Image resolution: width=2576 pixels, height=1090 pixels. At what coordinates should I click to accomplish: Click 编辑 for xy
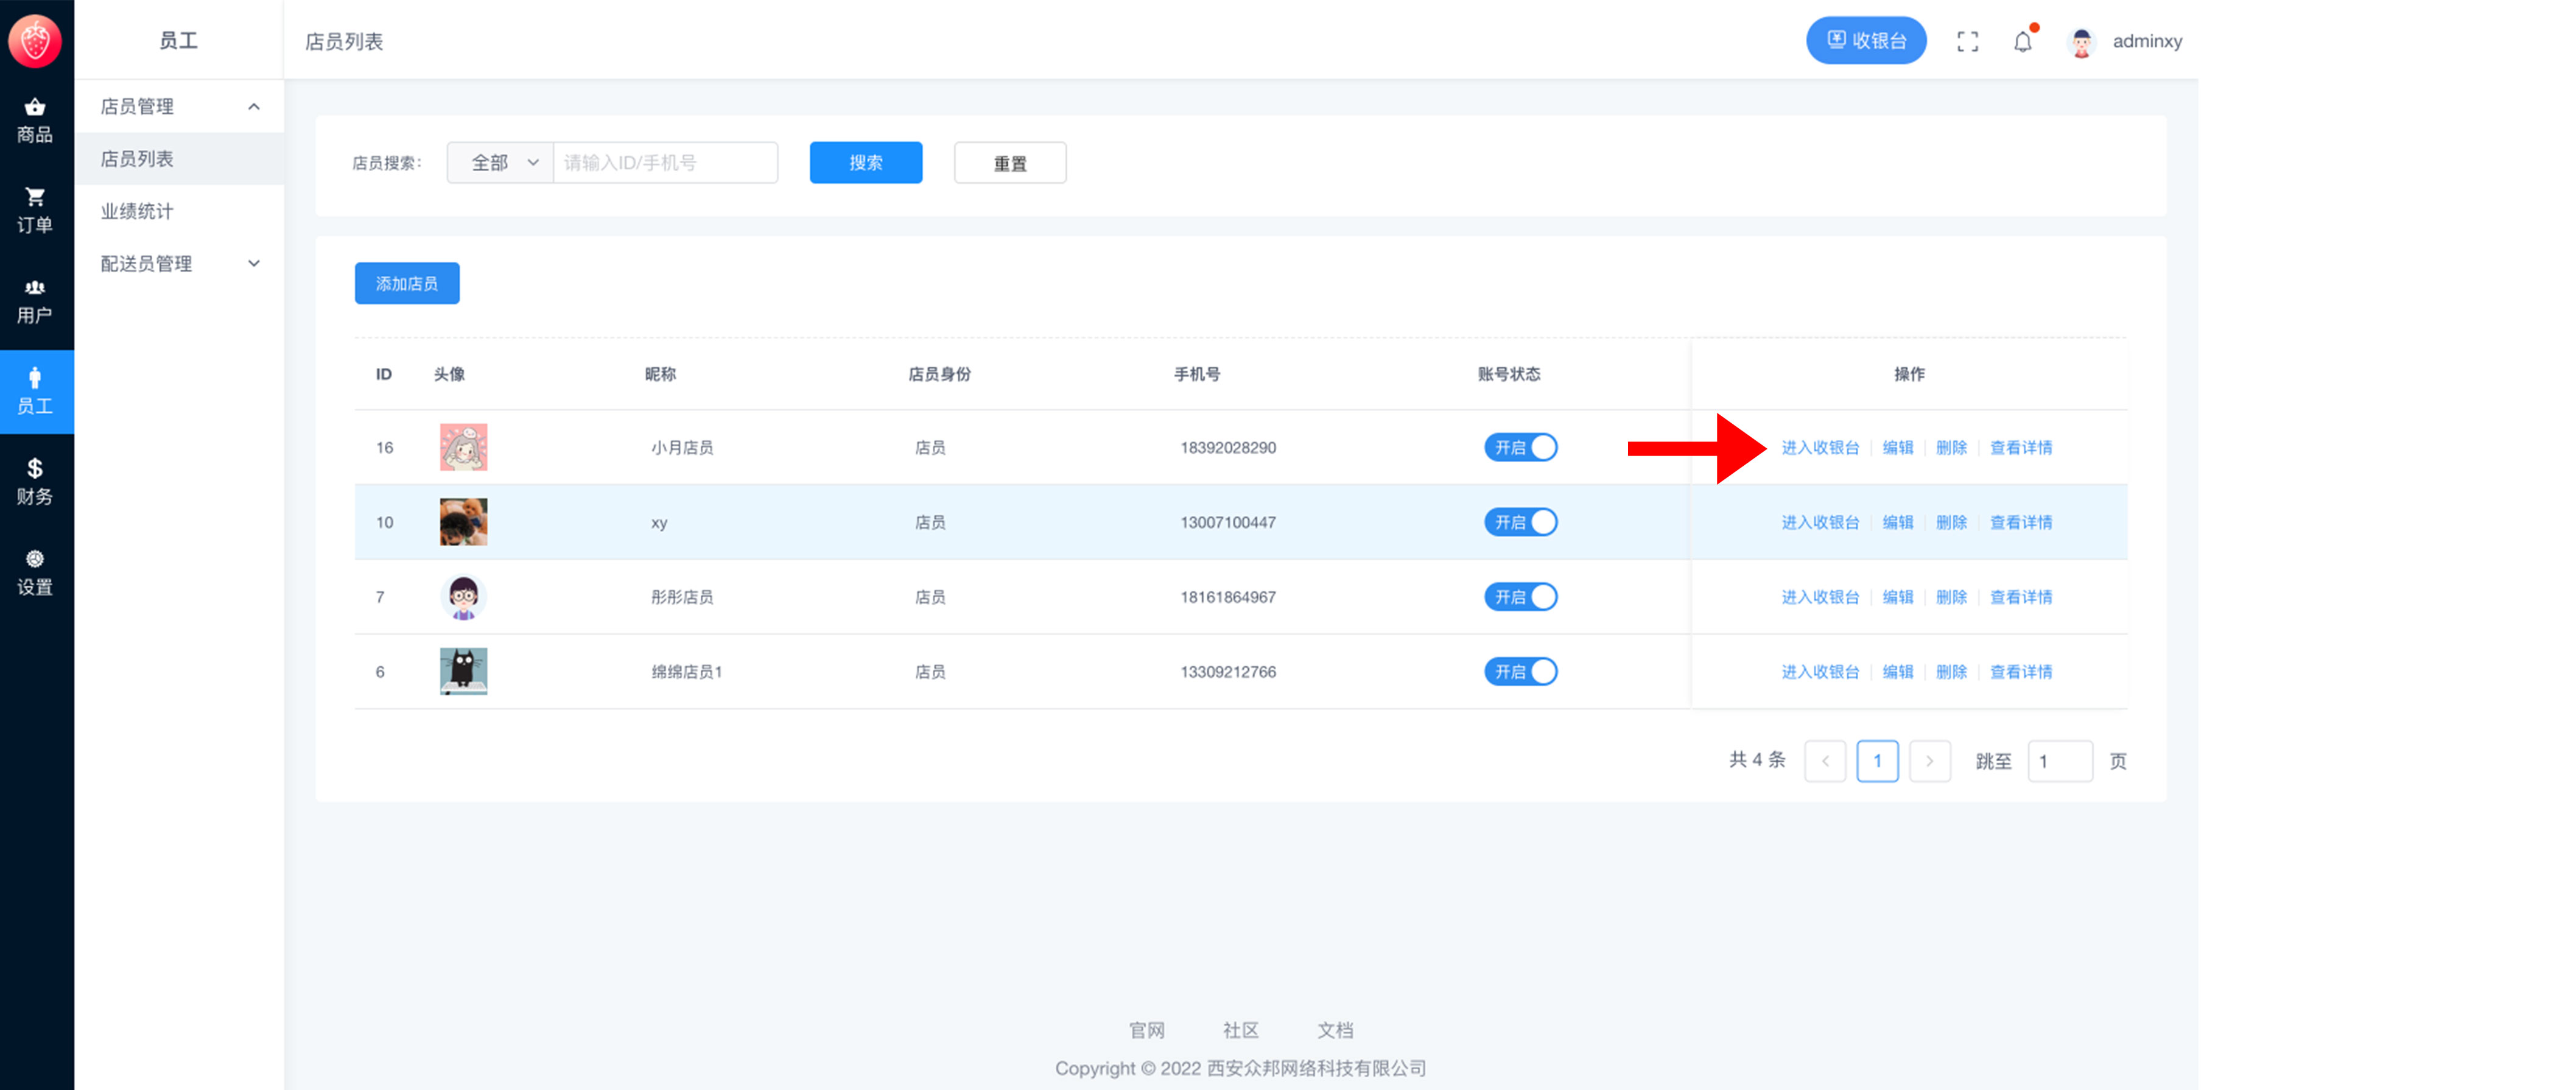1898,522
